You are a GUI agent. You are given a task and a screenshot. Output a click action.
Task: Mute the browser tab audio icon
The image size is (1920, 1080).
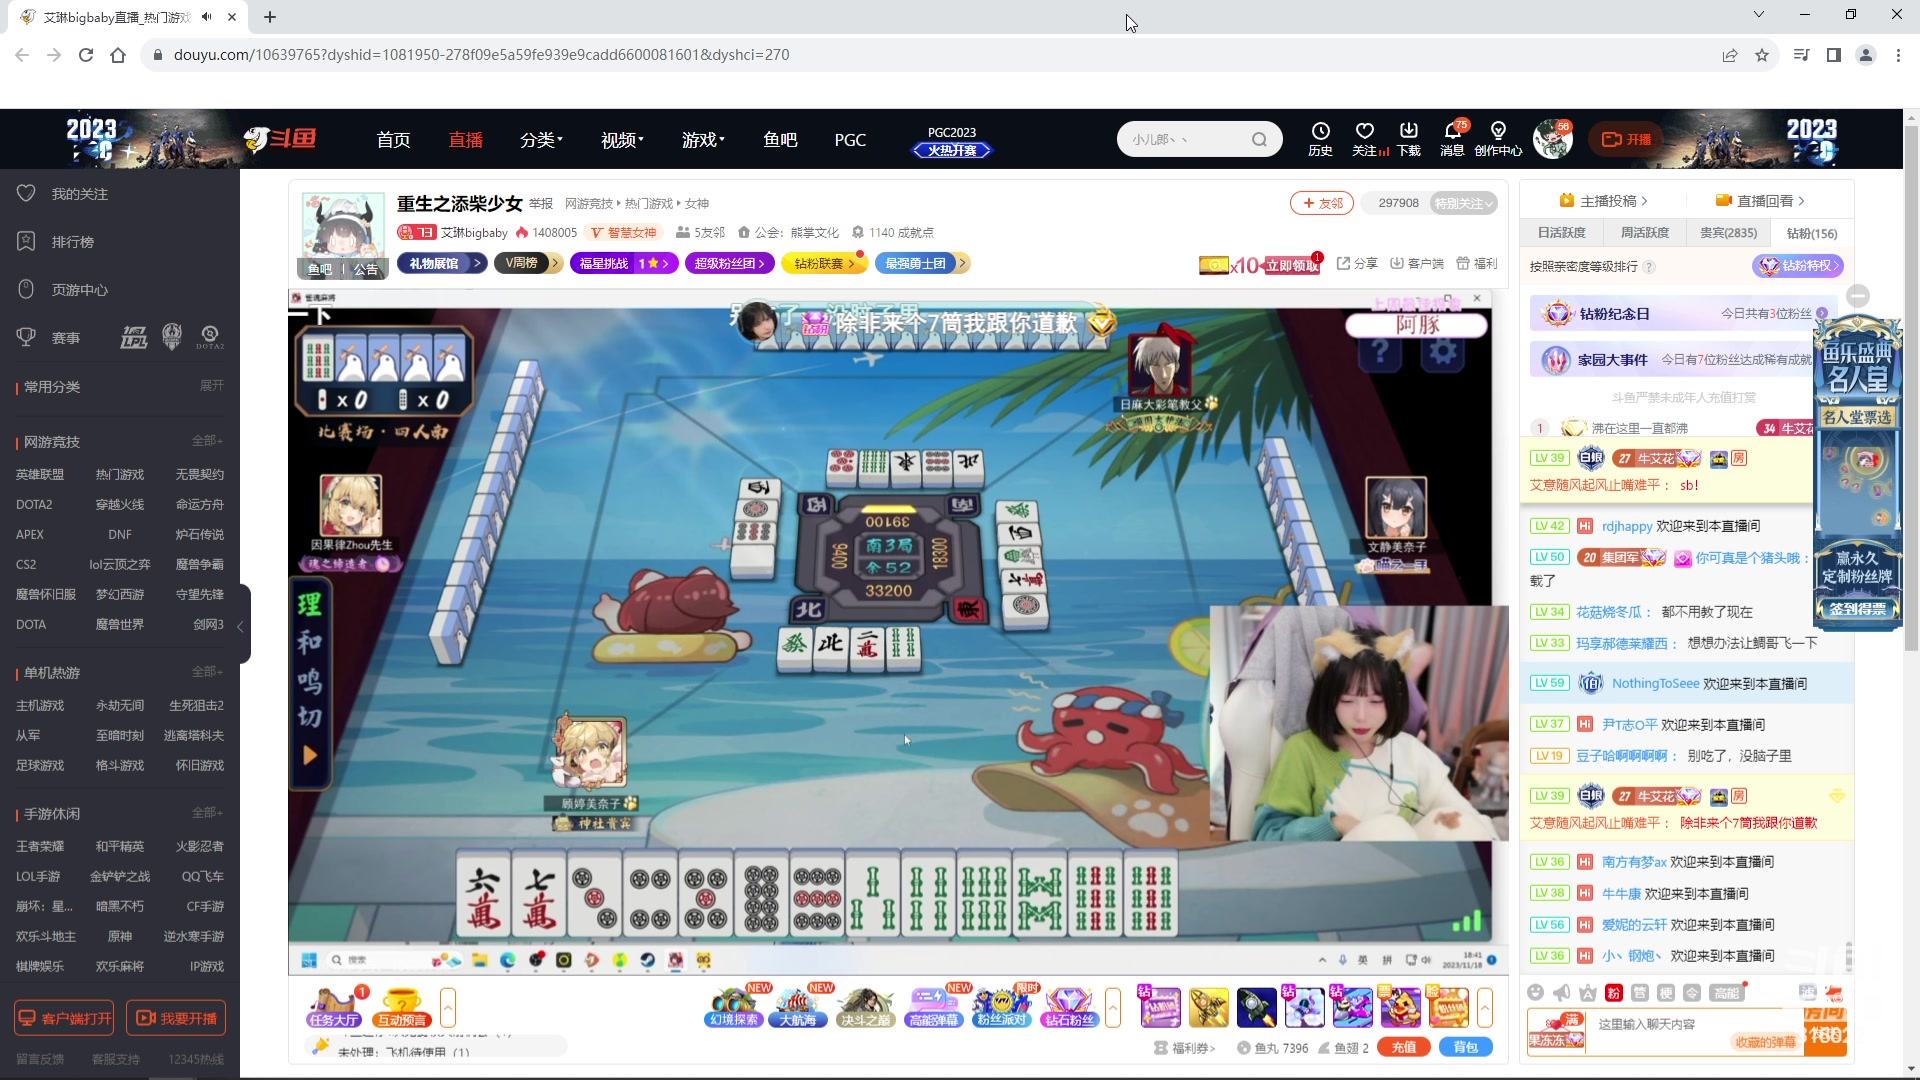[x=206, y=17]
